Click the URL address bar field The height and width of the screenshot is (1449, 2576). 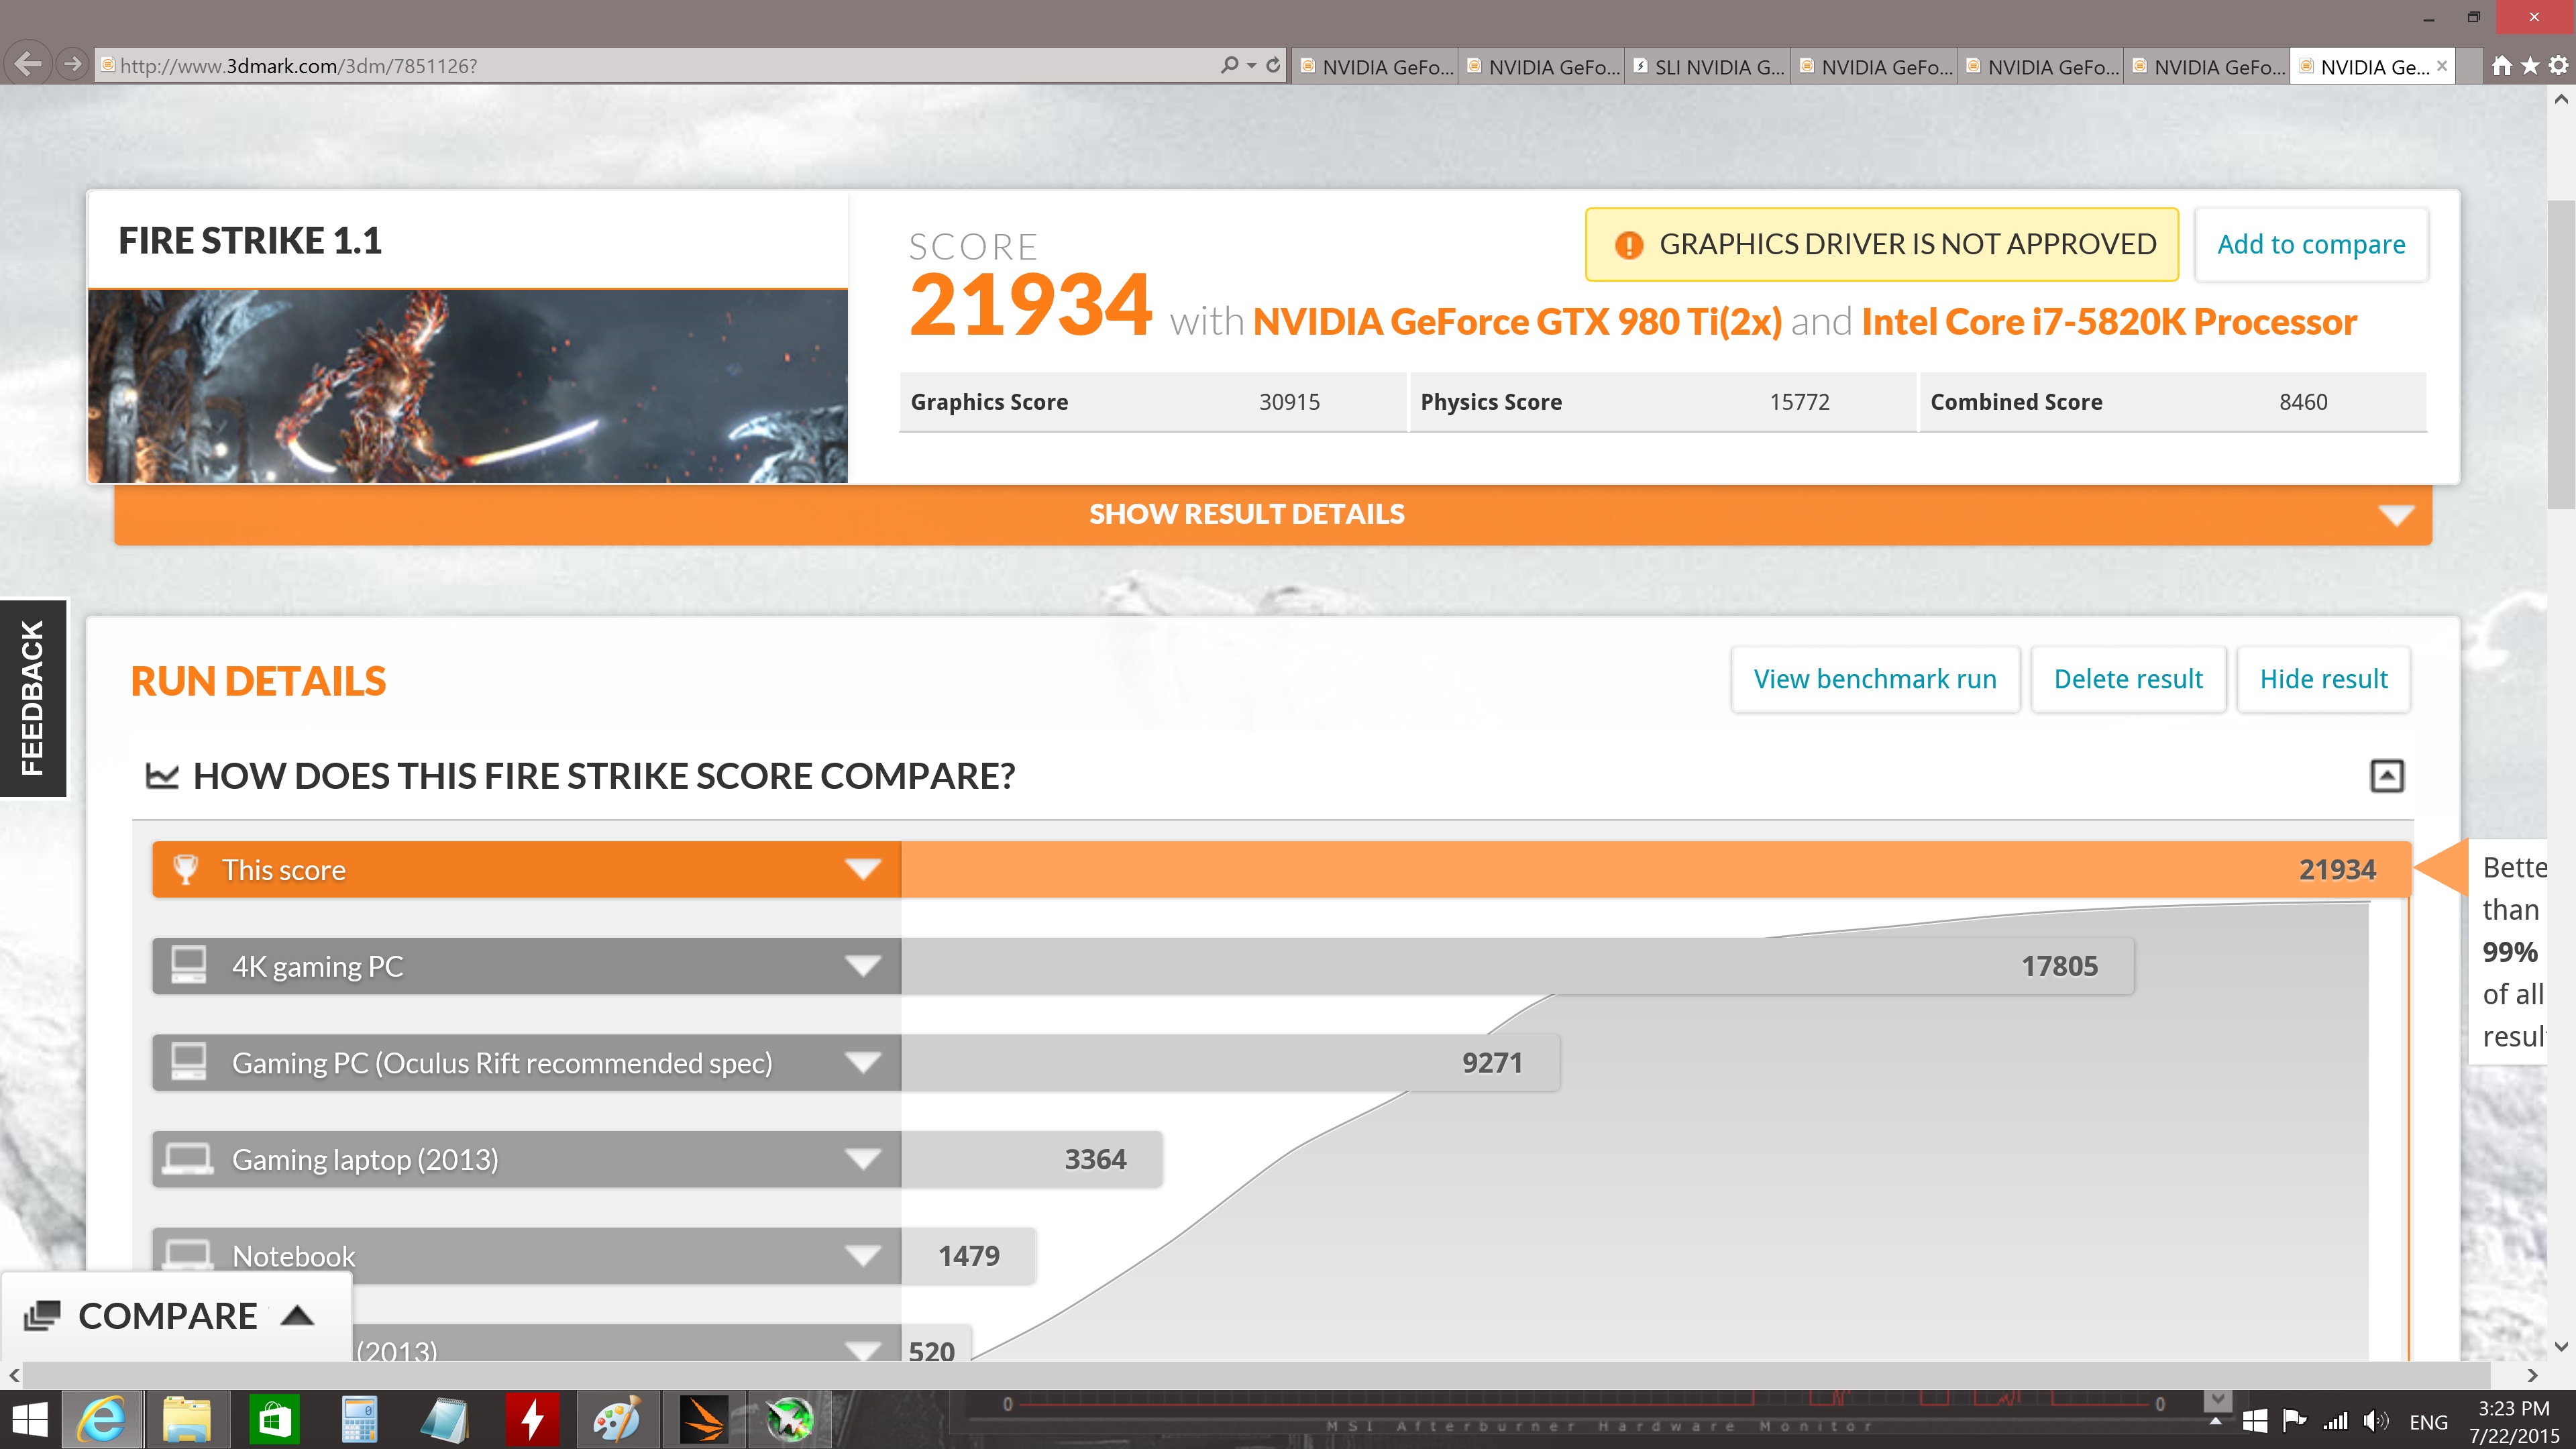point(650,66)
